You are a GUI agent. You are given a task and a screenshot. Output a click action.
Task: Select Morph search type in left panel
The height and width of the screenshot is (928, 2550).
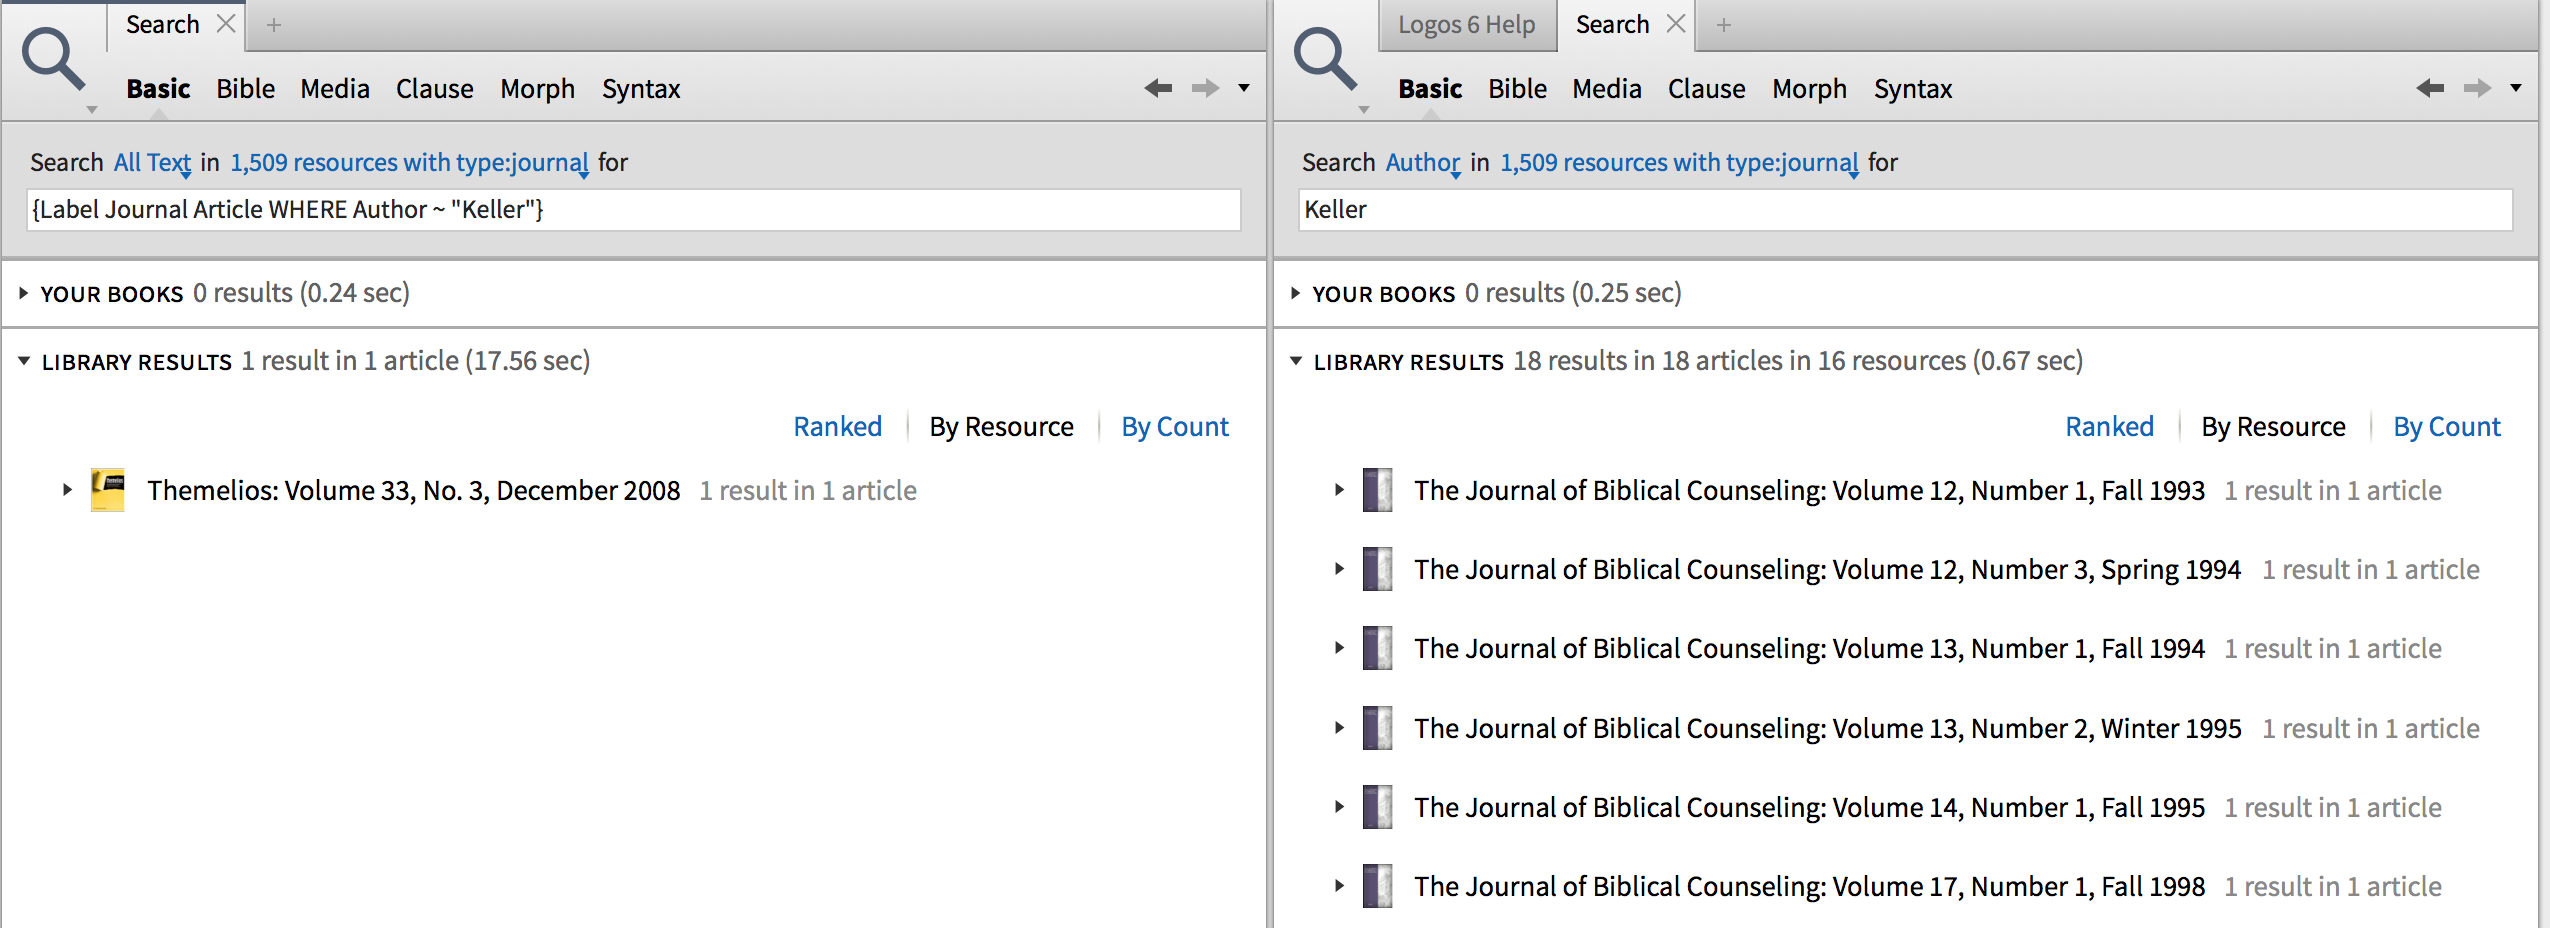point(538,89)
